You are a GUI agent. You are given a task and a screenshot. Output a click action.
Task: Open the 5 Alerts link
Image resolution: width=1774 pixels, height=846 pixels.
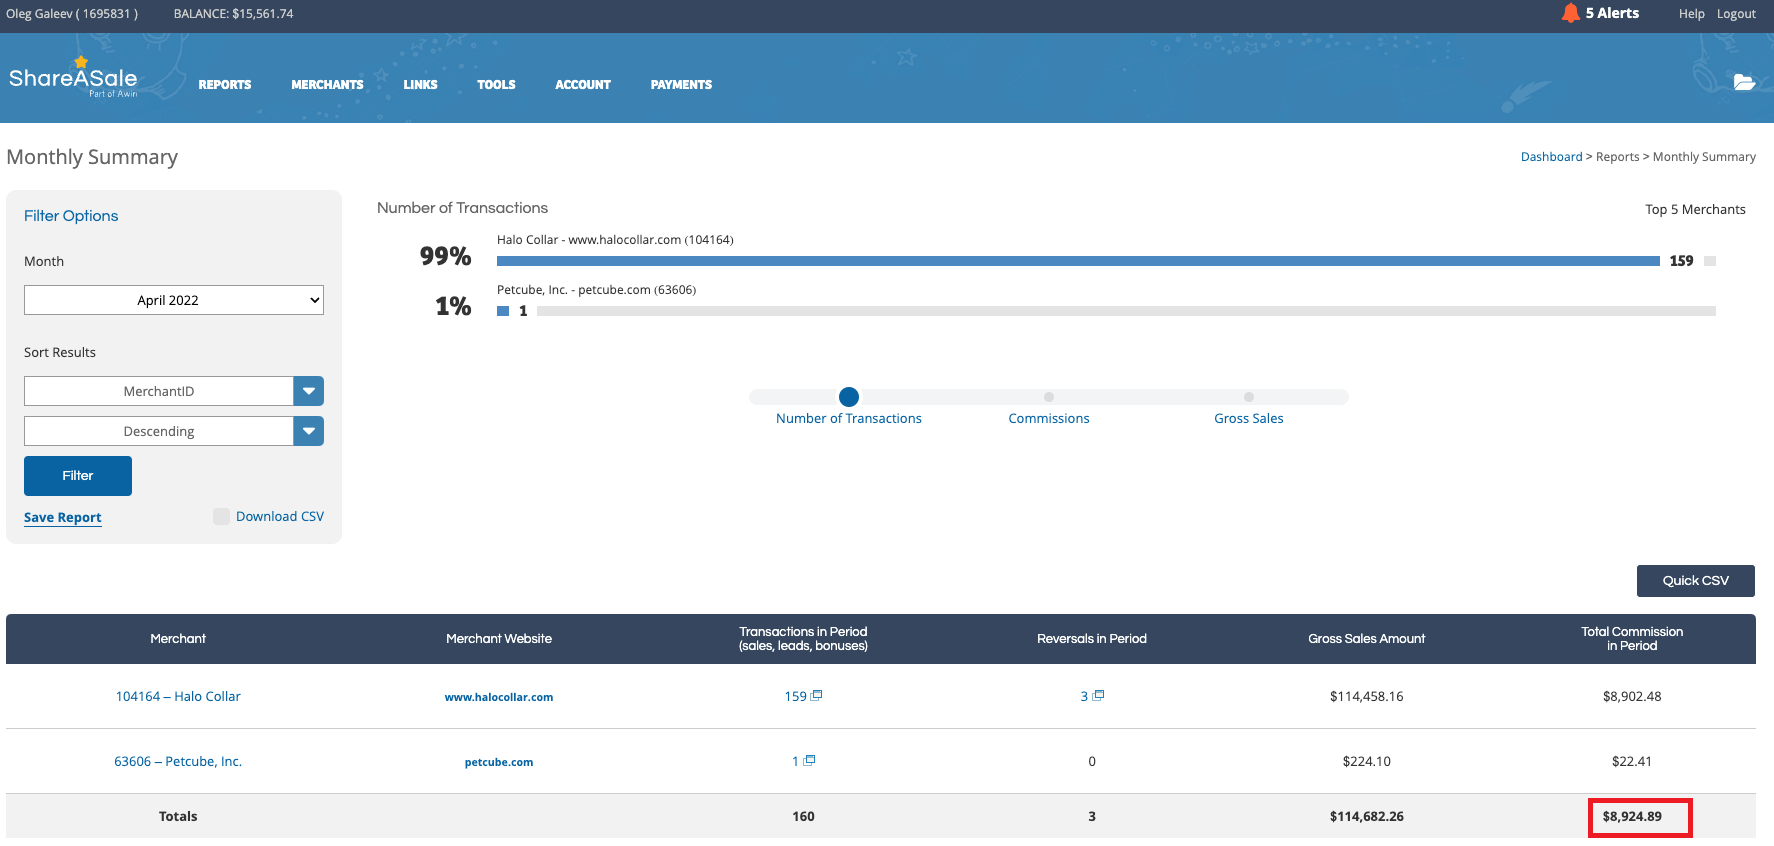tap(1612, 13)
